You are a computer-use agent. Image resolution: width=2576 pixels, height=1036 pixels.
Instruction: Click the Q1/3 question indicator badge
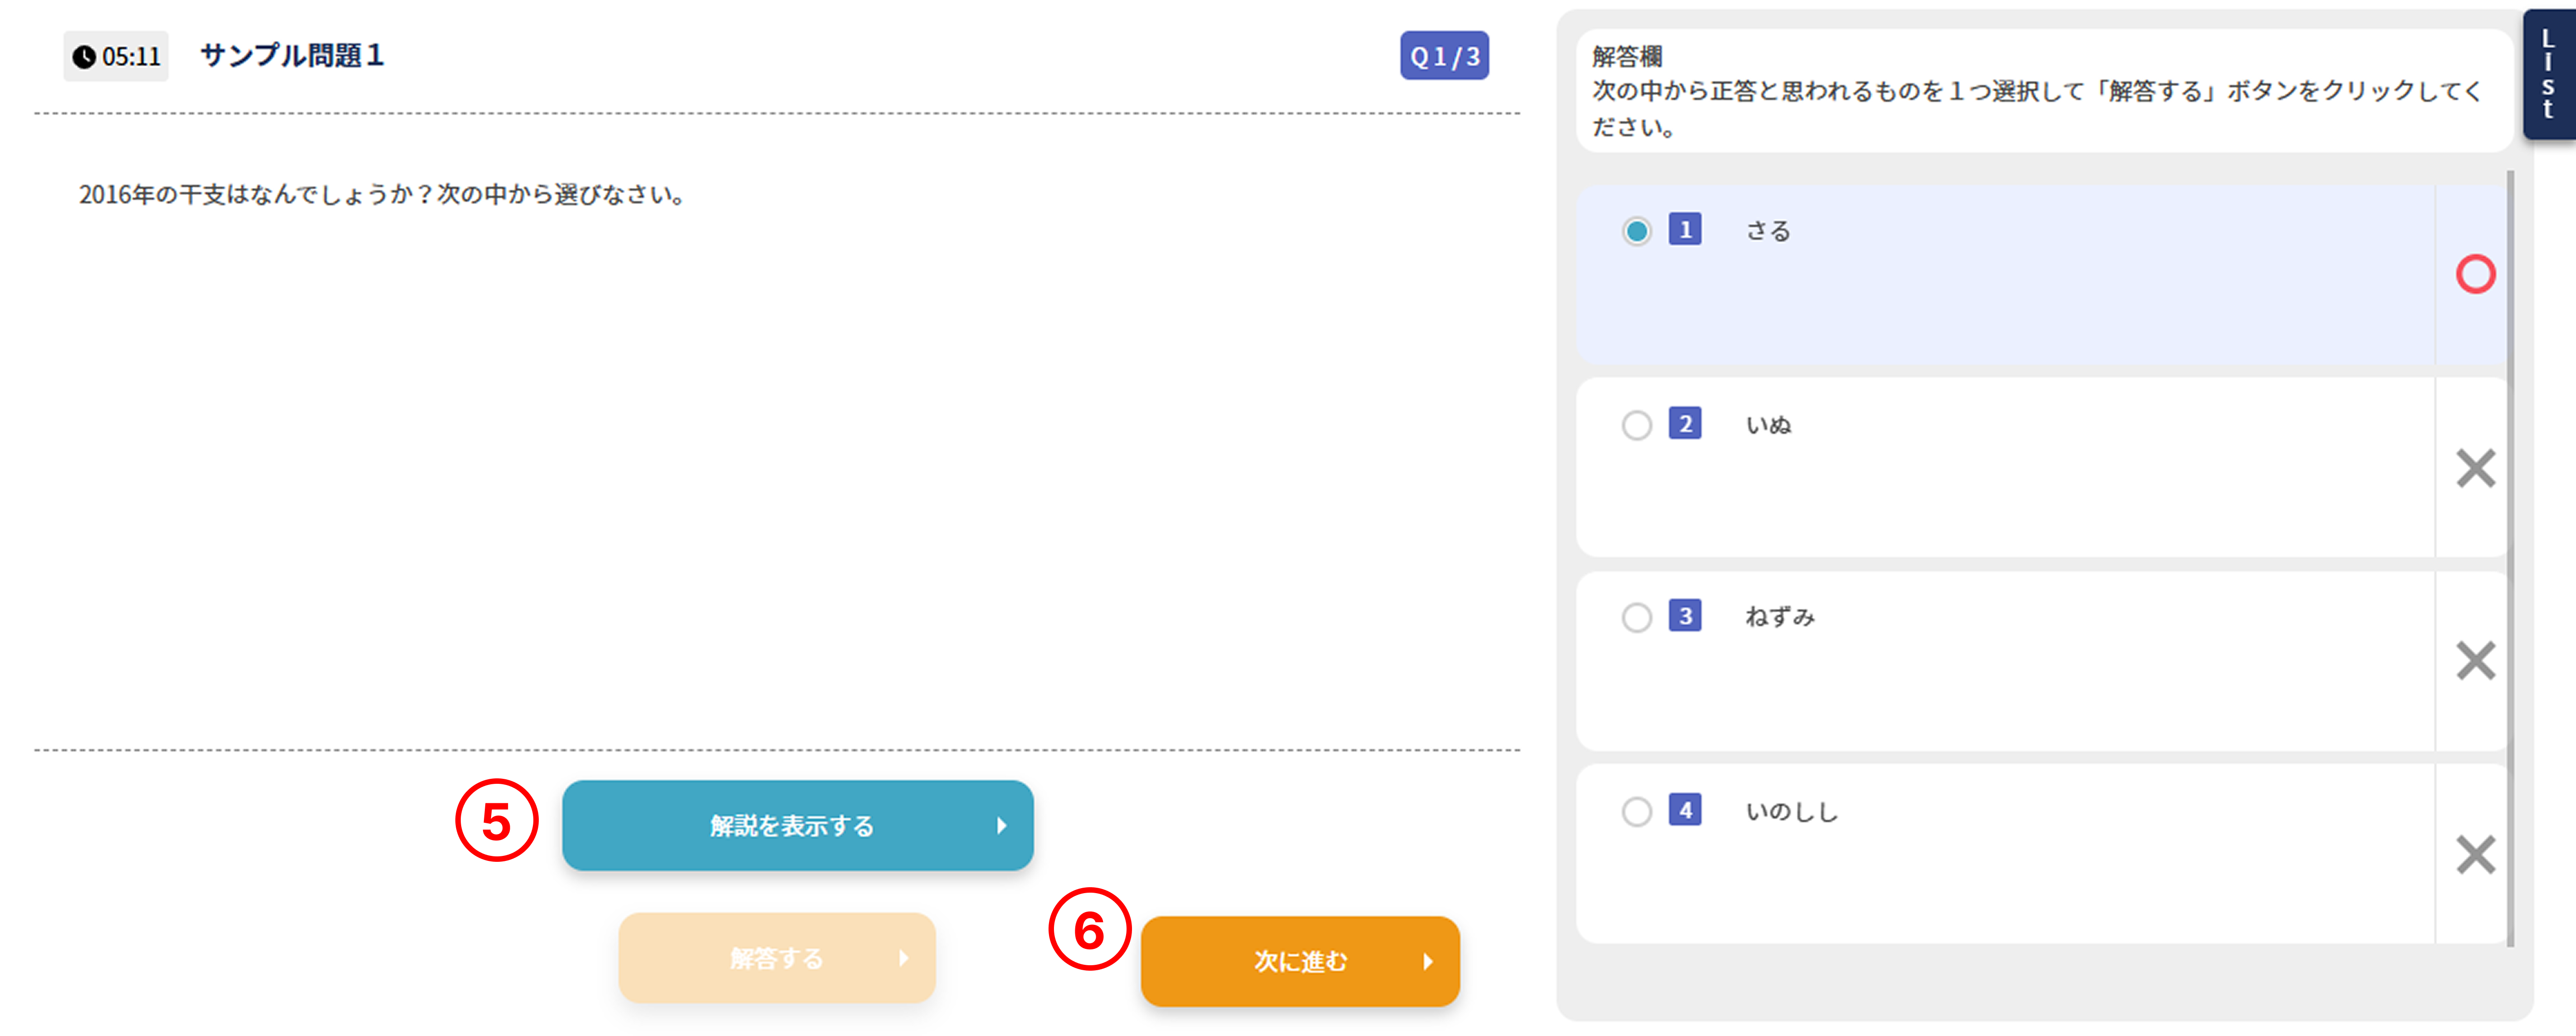point(1444,56)
